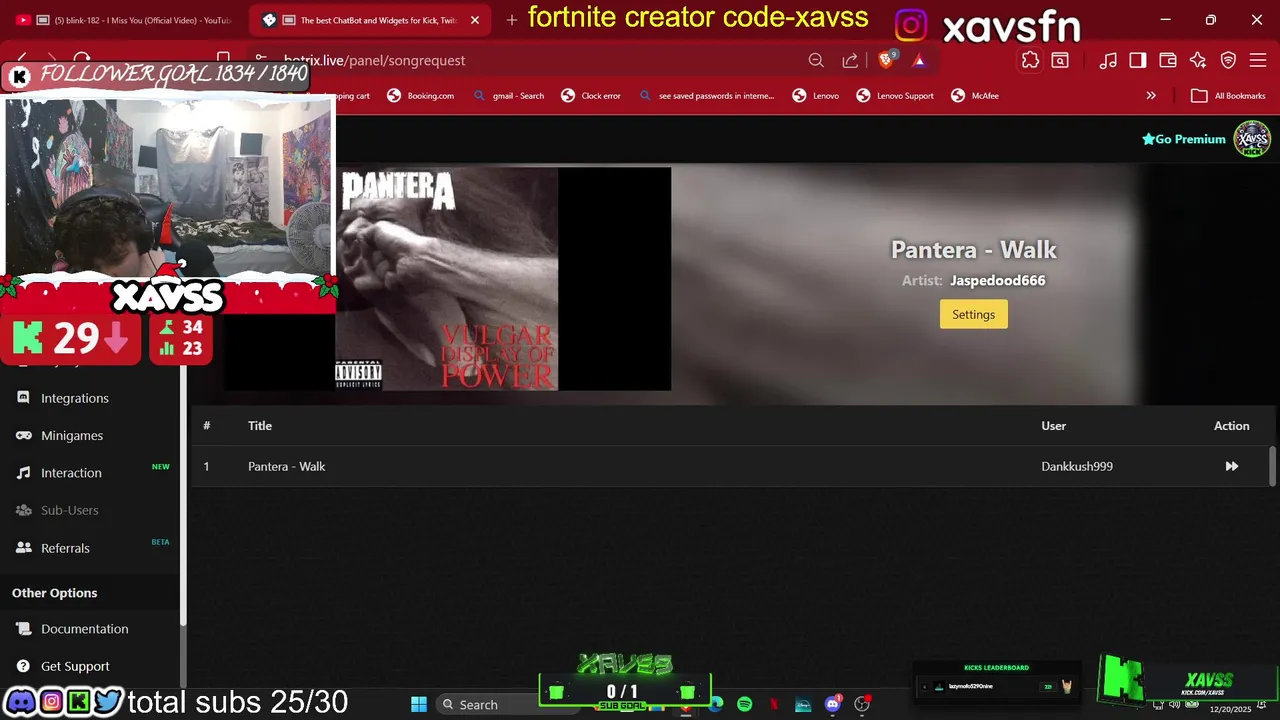Screen dimensions: 1280x720
Task: Click the Interaction music note icon in sidebar
Action: coord(23,472)
